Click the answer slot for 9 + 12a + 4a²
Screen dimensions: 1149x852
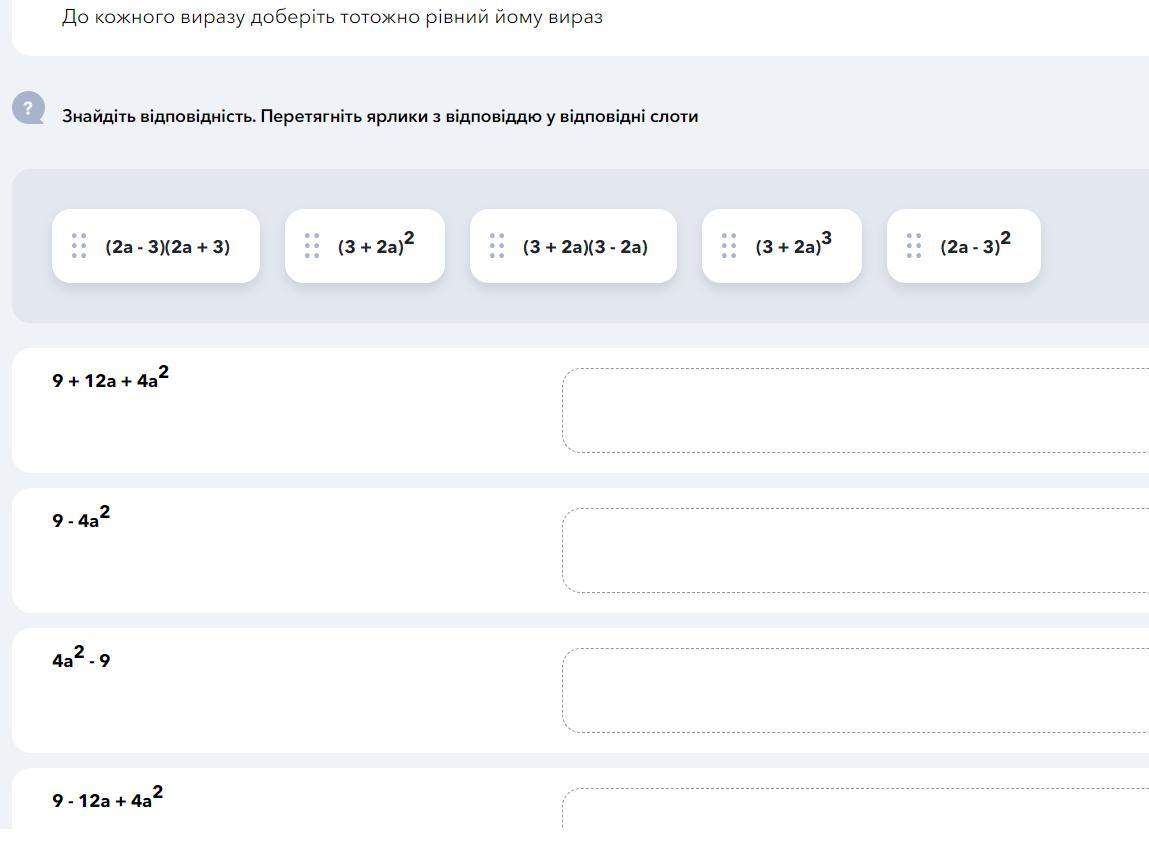pos(855,410)
